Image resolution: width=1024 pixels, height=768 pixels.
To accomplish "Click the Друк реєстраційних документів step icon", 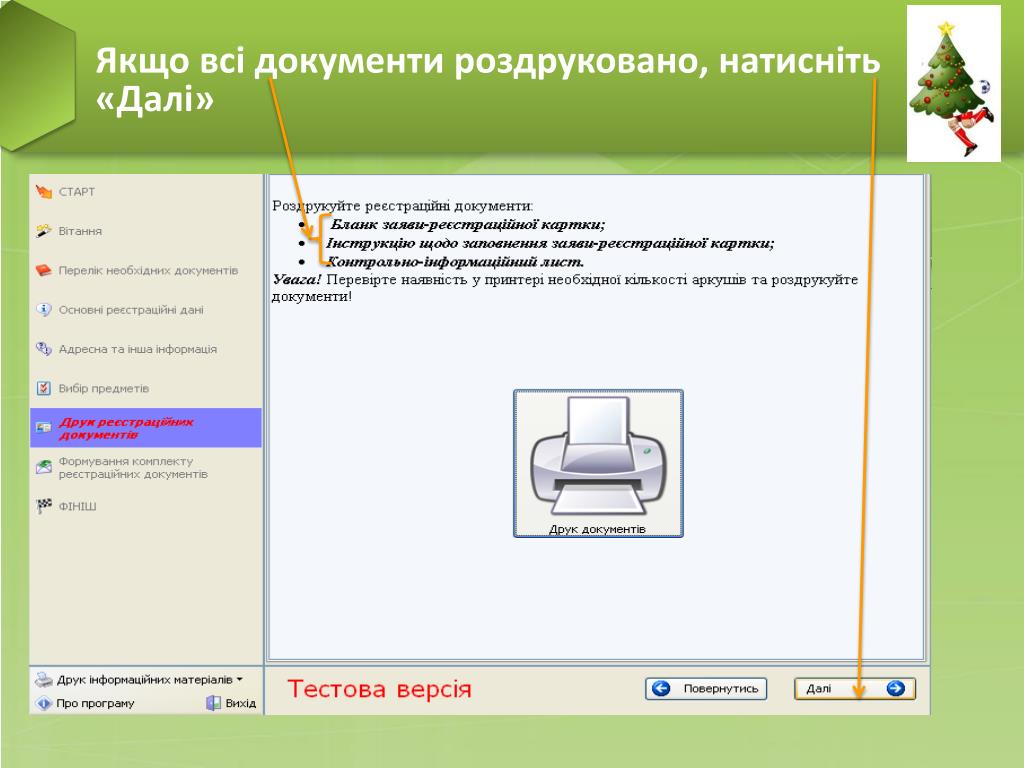I will coord(44,427).
